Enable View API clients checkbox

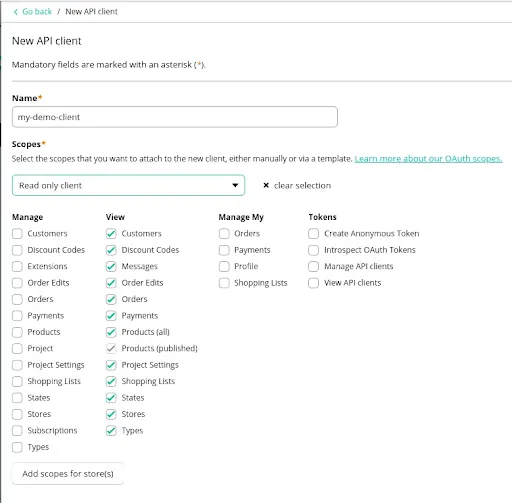click(x=314, y=283)
